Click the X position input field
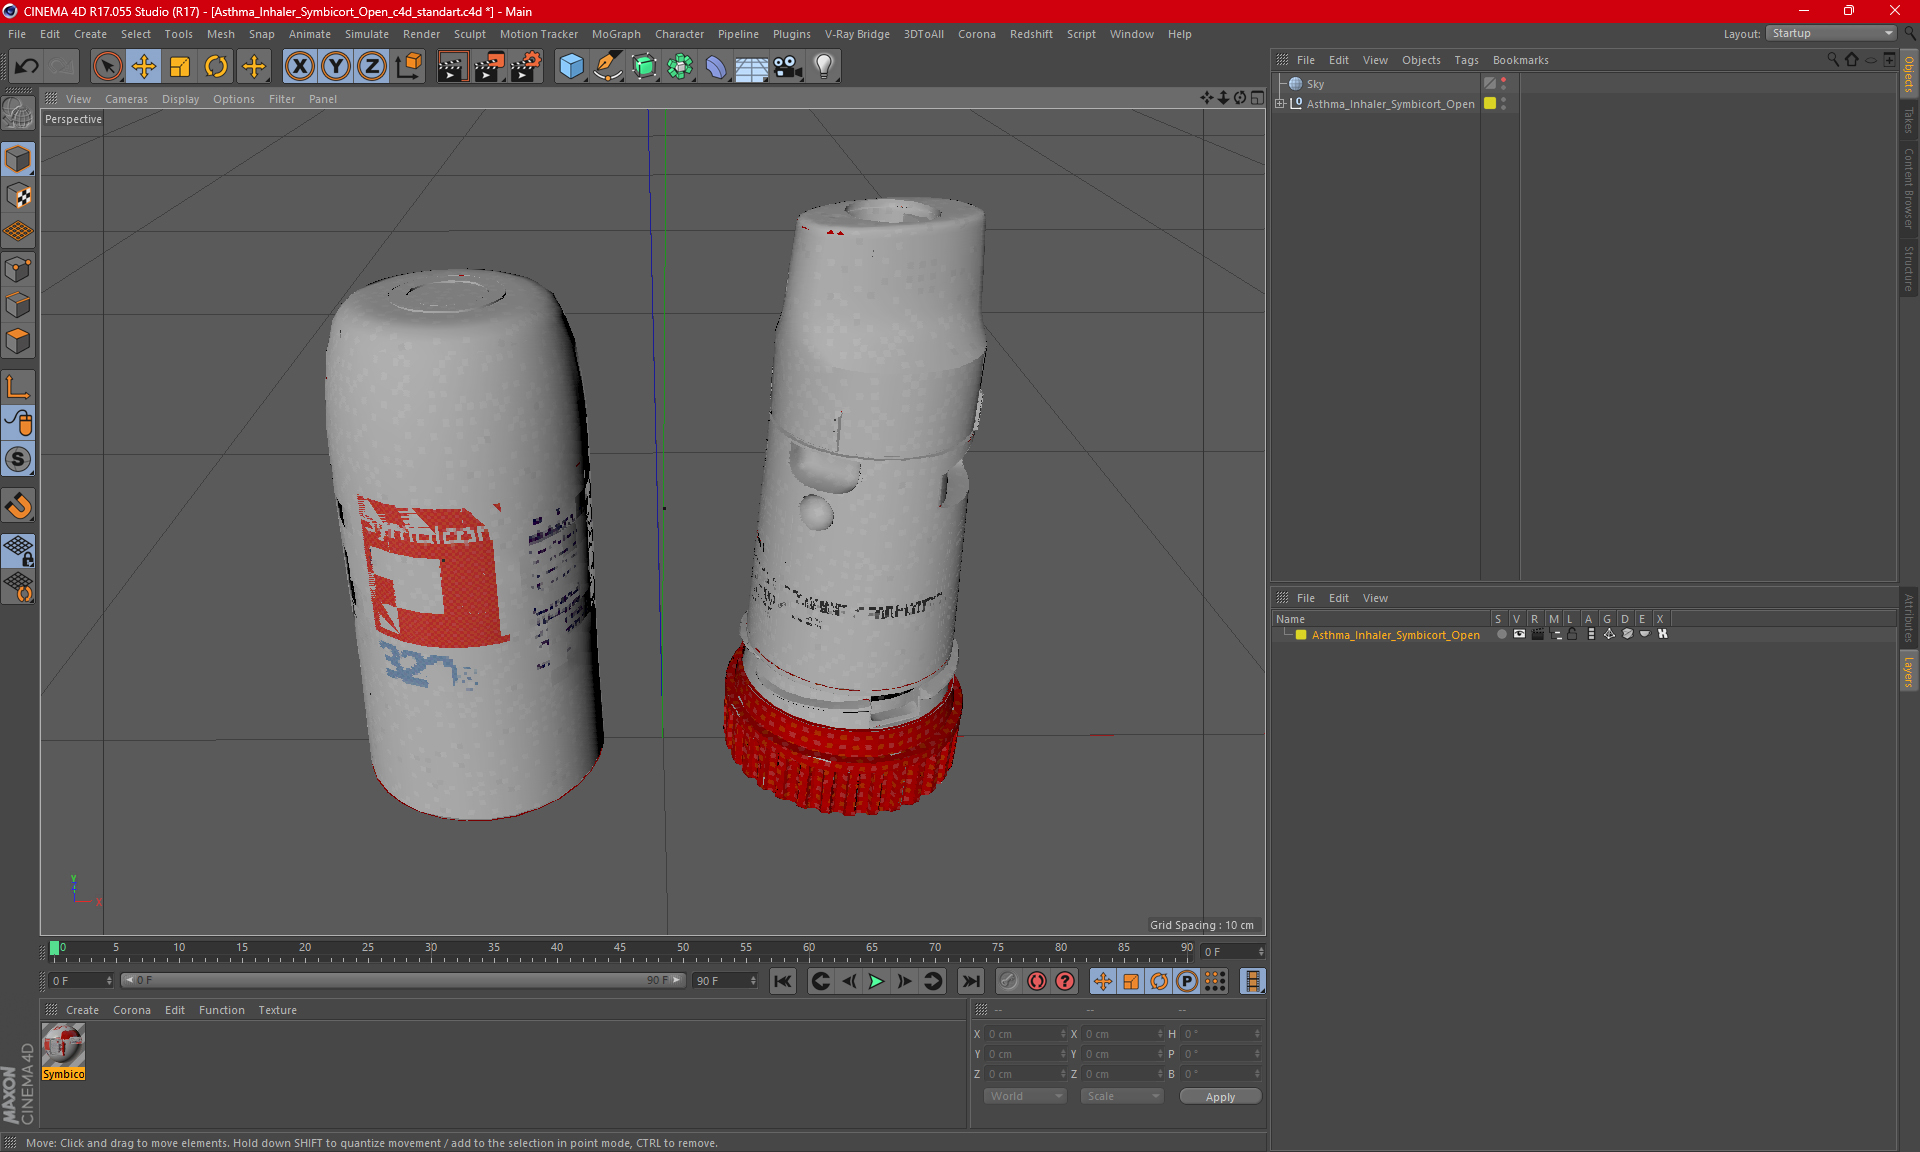The height and width of the screenshot is (1152, 1920). click(1025, 1034)
